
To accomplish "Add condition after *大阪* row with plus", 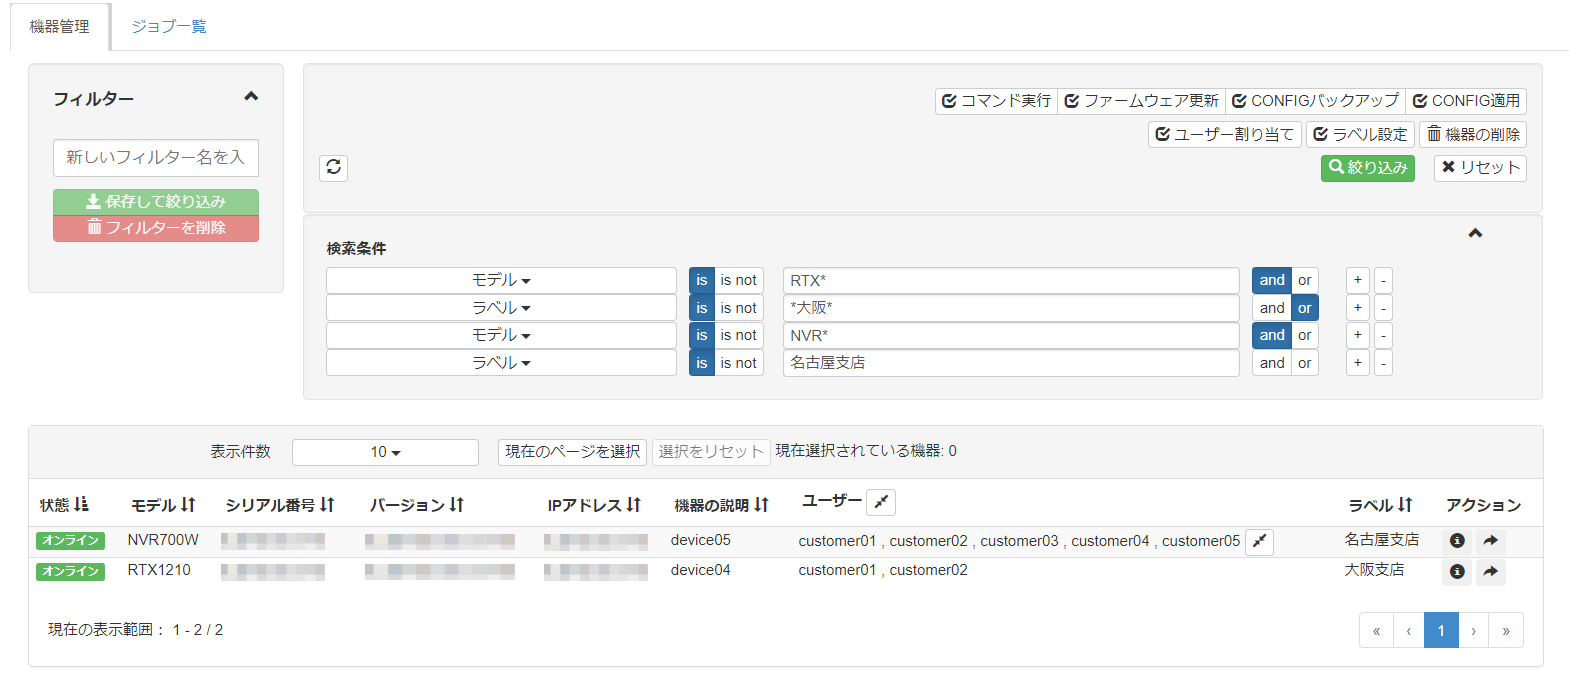I will 1357,308.
